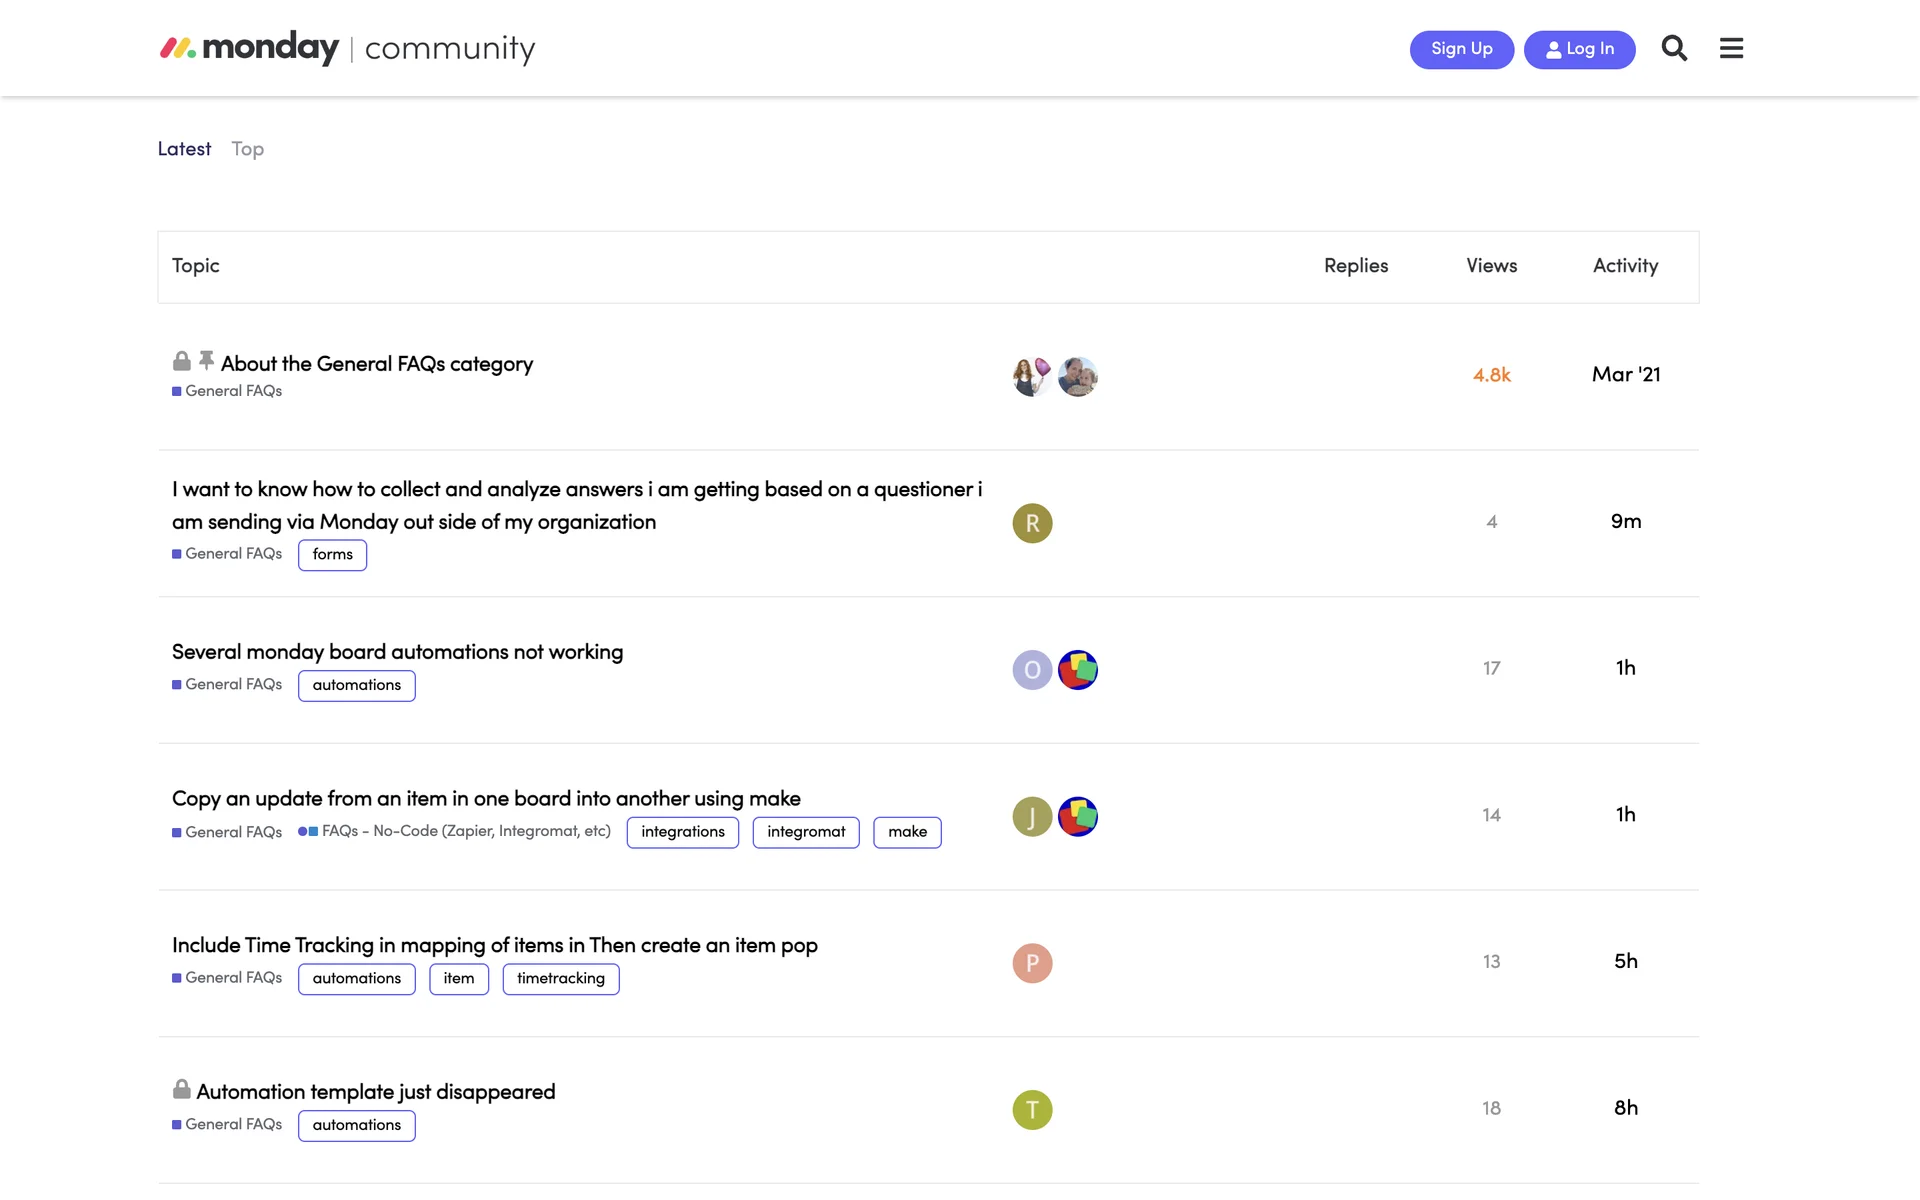Click the 'R' user avatar
The height and width of the screenshot is (1200, 1920).
pyautogui.click(x=1032, y=523)
